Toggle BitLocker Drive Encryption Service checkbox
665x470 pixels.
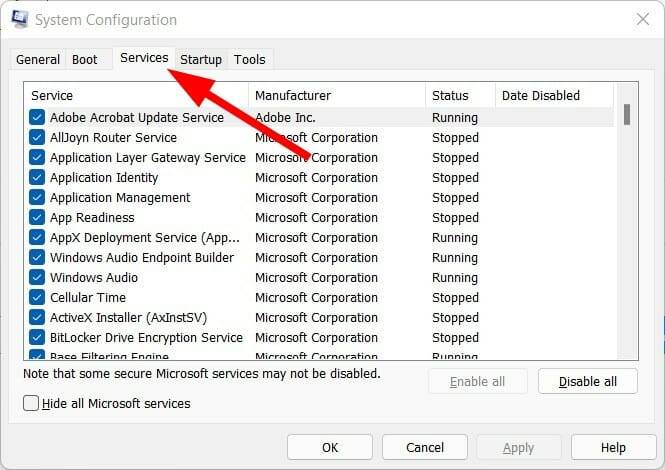pos(37,338)
